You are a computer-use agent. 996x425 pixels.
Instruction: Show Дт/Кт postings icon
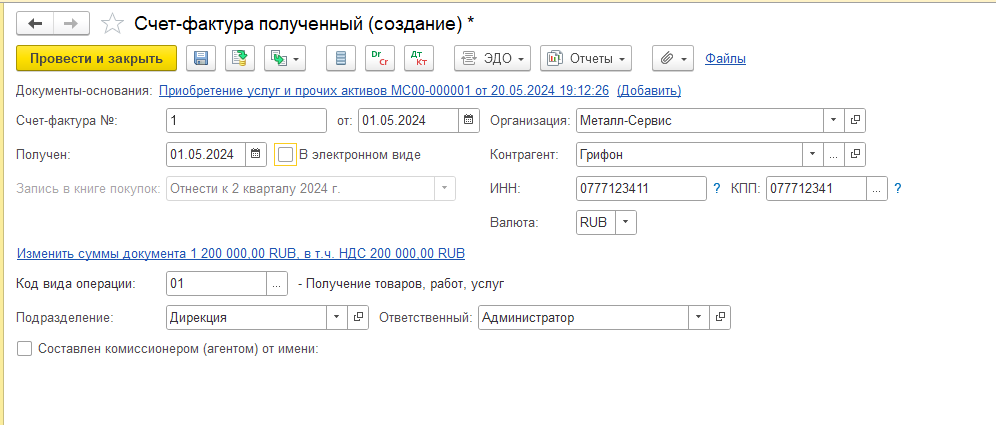(x=418, y=58)
